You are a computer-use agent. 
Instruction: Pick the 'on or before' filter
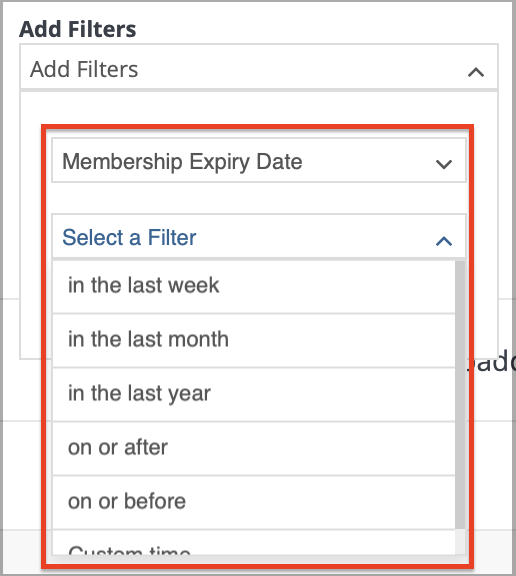coord(254,502)
